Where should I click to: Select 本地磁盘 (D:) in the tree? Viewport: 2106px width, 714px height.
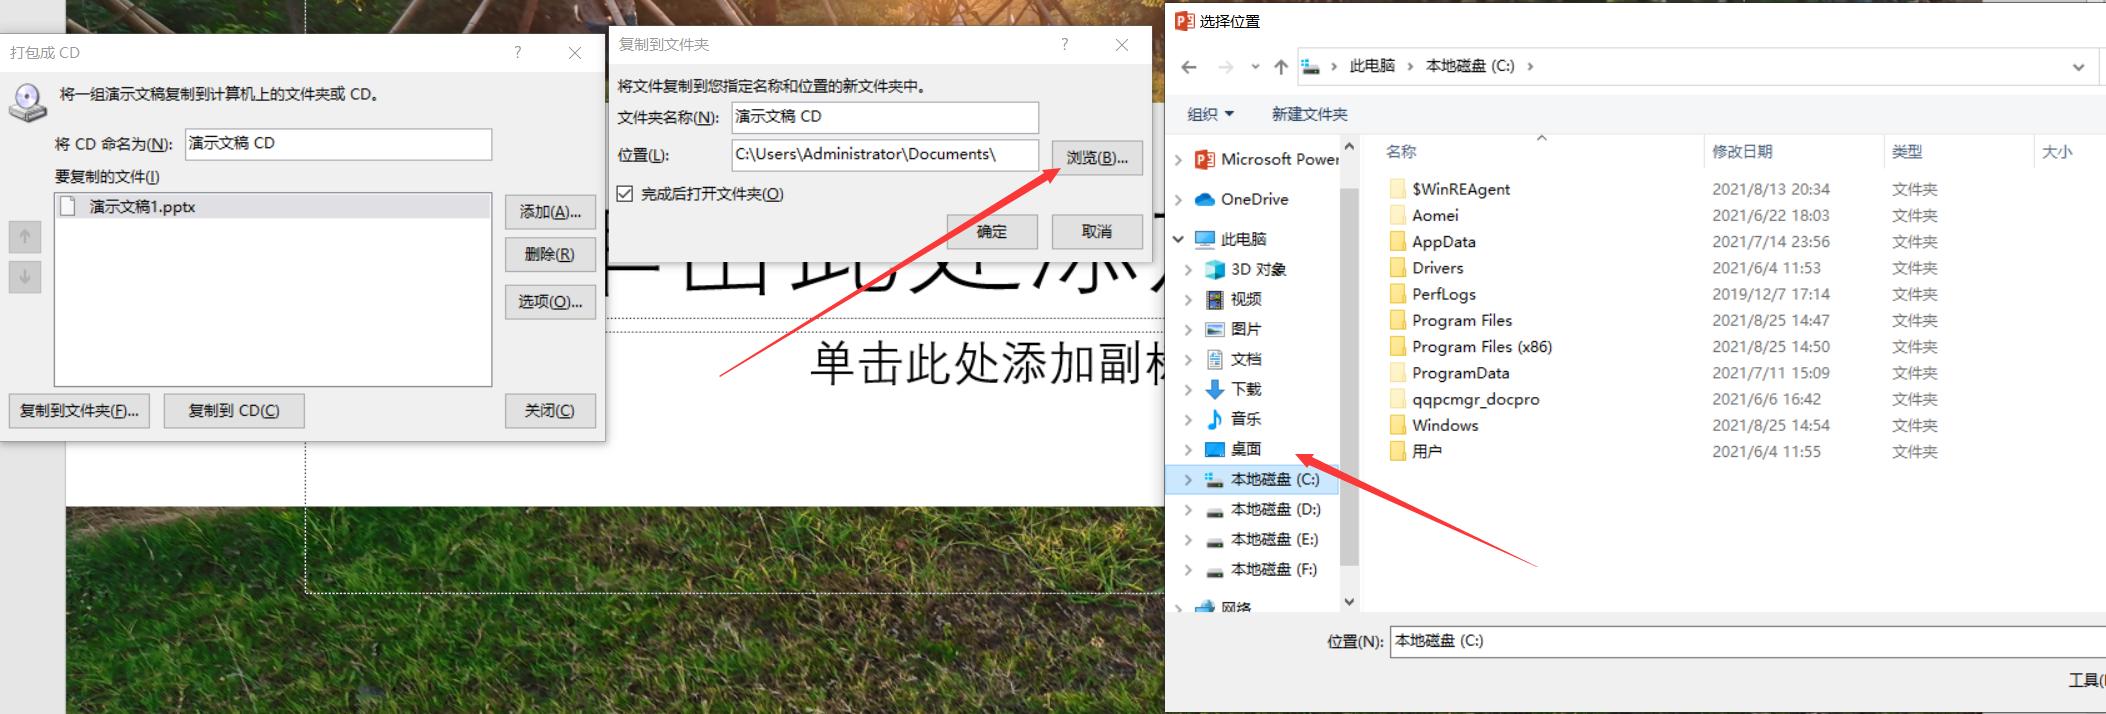tap(1275, 509)
